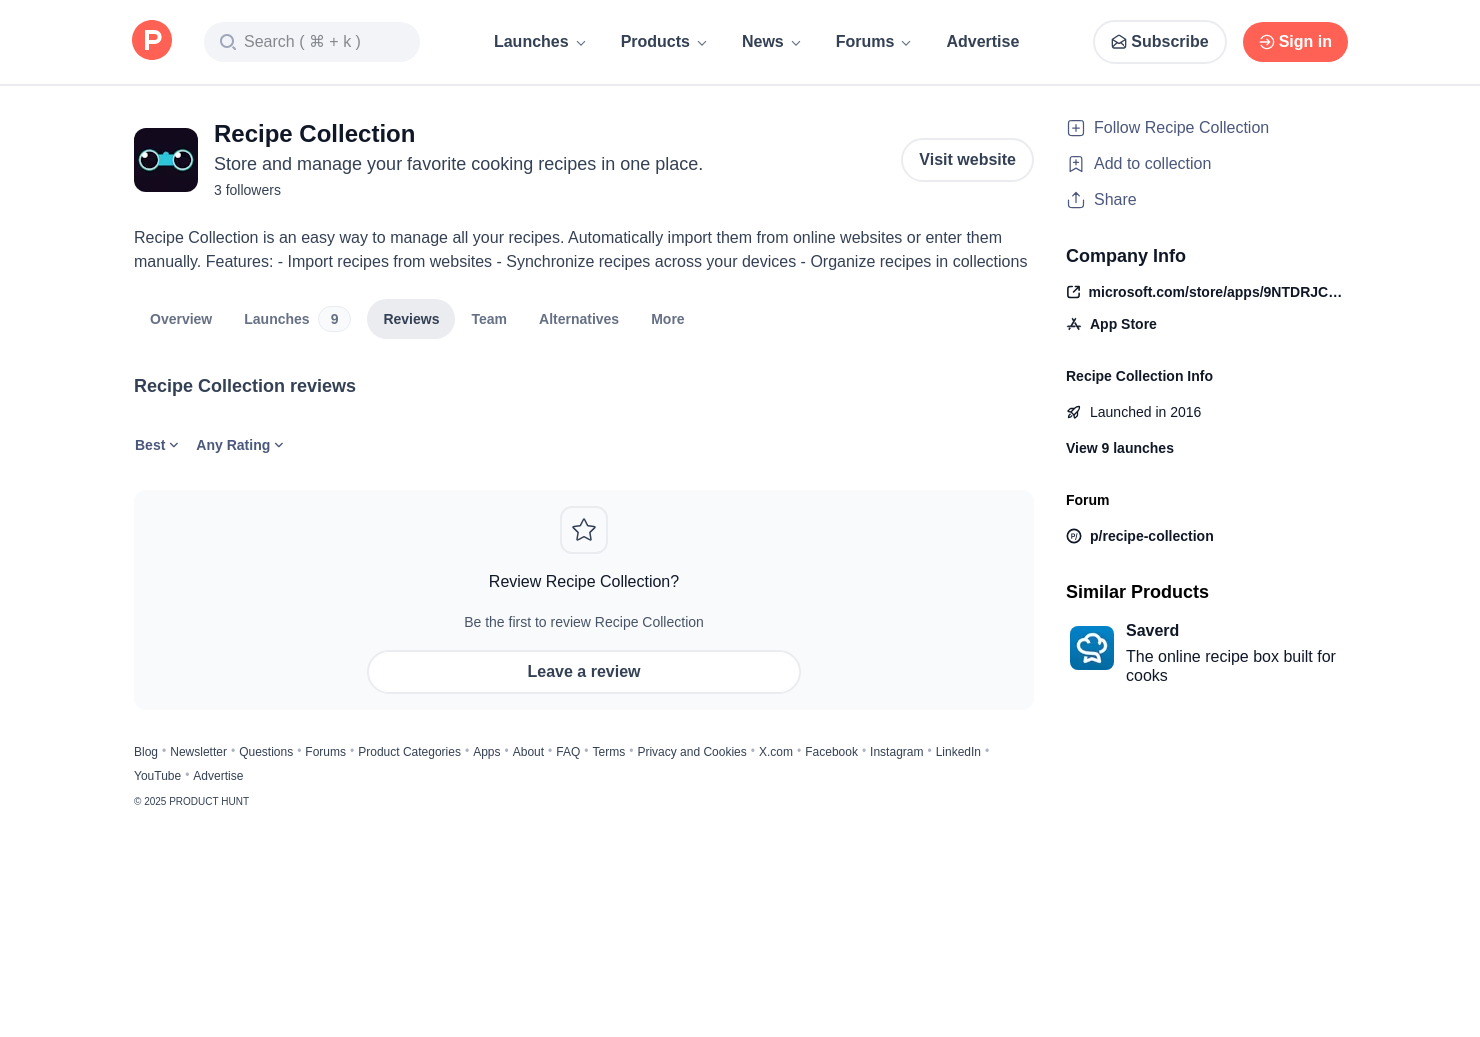Open the FAQ footer link

(x=568, y=752)
